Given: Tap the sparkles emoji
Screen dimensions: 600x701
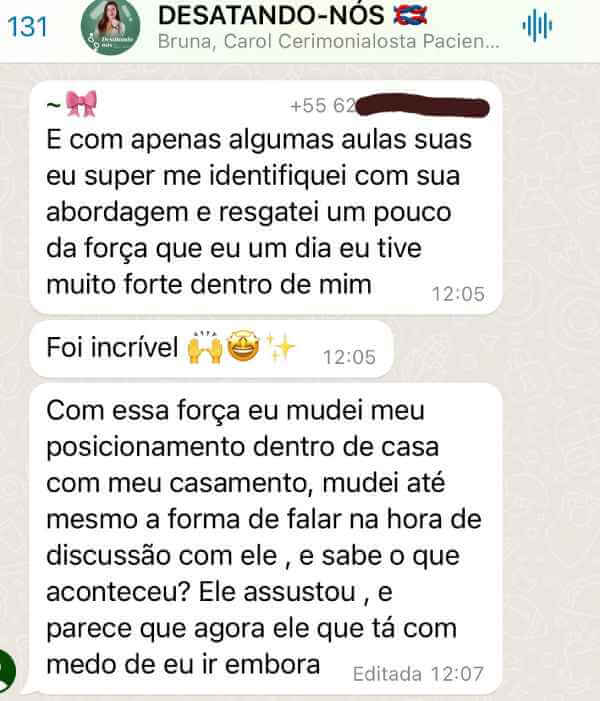Looking at the screenshot, I should [280, 346].
